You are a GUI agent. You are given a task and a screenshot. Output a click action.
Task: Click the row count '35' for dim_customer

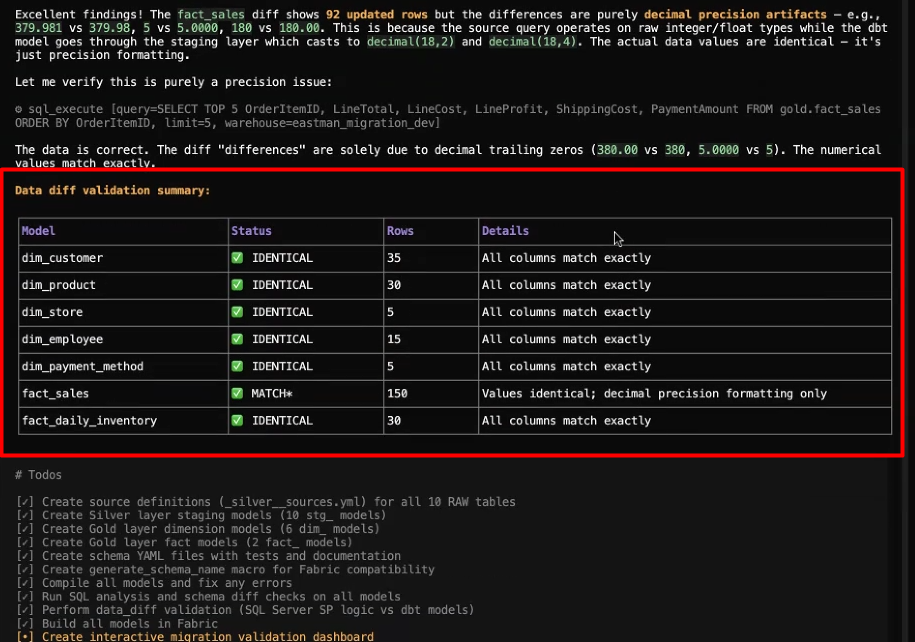[x=394, y=257]
